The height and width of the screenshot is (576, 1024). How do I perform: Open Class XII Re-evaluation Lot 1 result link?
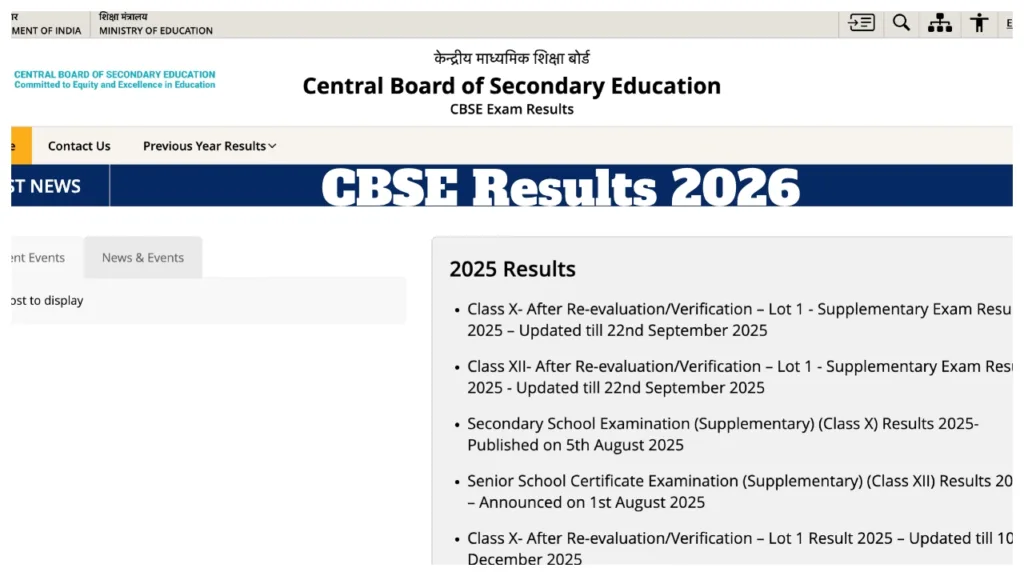(738, 376)
